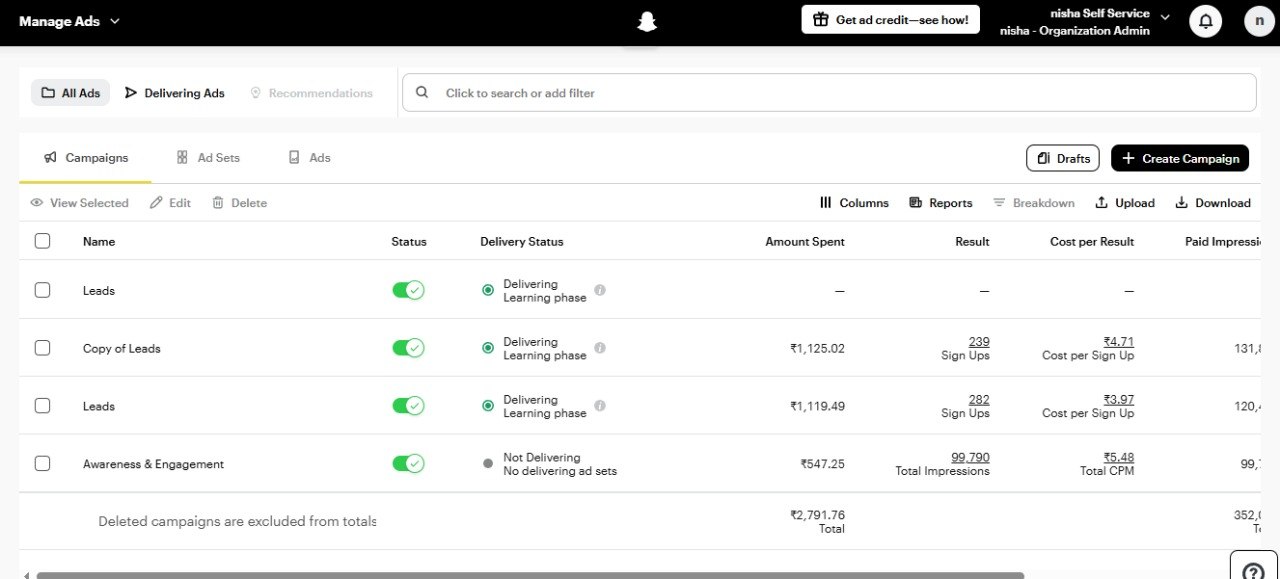Open ₹4.71 Cost per Sign Up link
The image size is (1280, 579).
1119,342
